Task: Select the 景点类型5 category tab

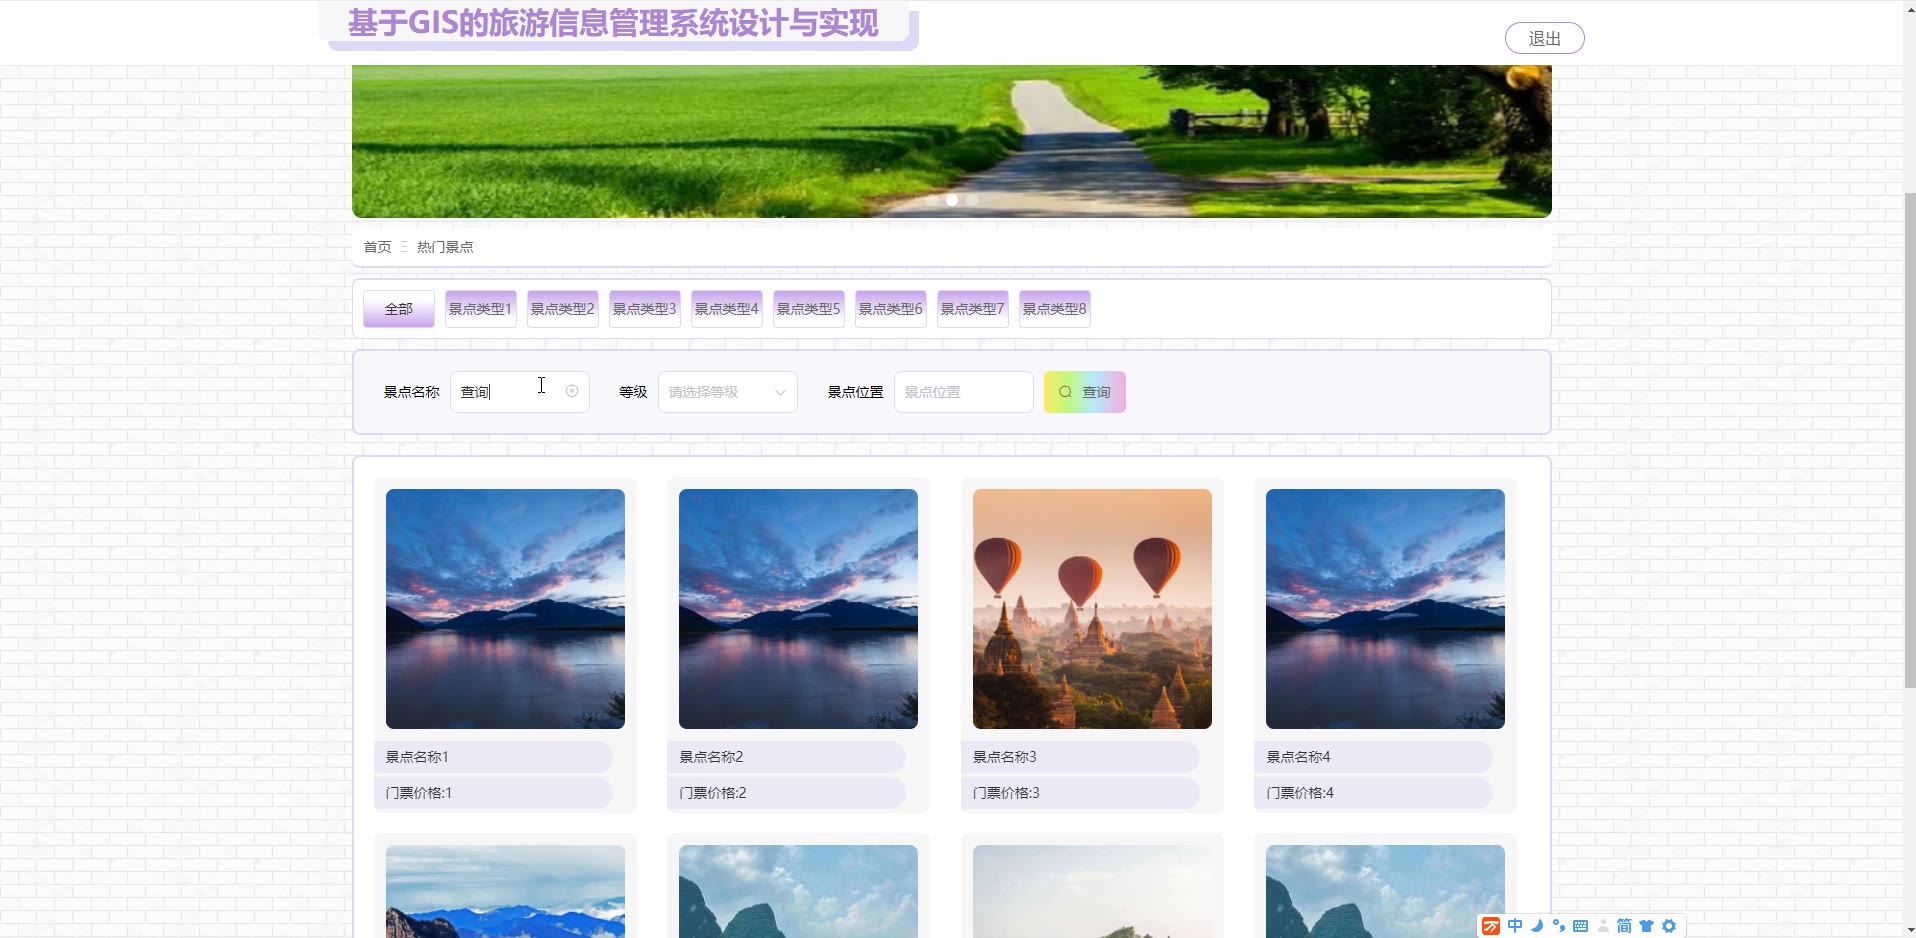Action: (x=808, y=309)
